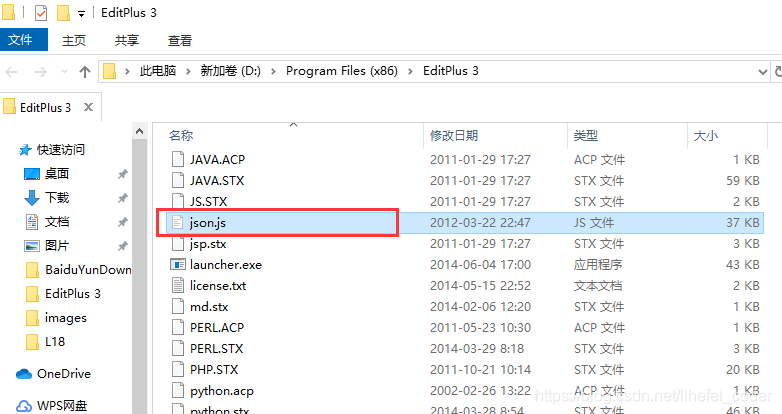
Task: Click 此电脑 in the address path
Action: (158, 71)
